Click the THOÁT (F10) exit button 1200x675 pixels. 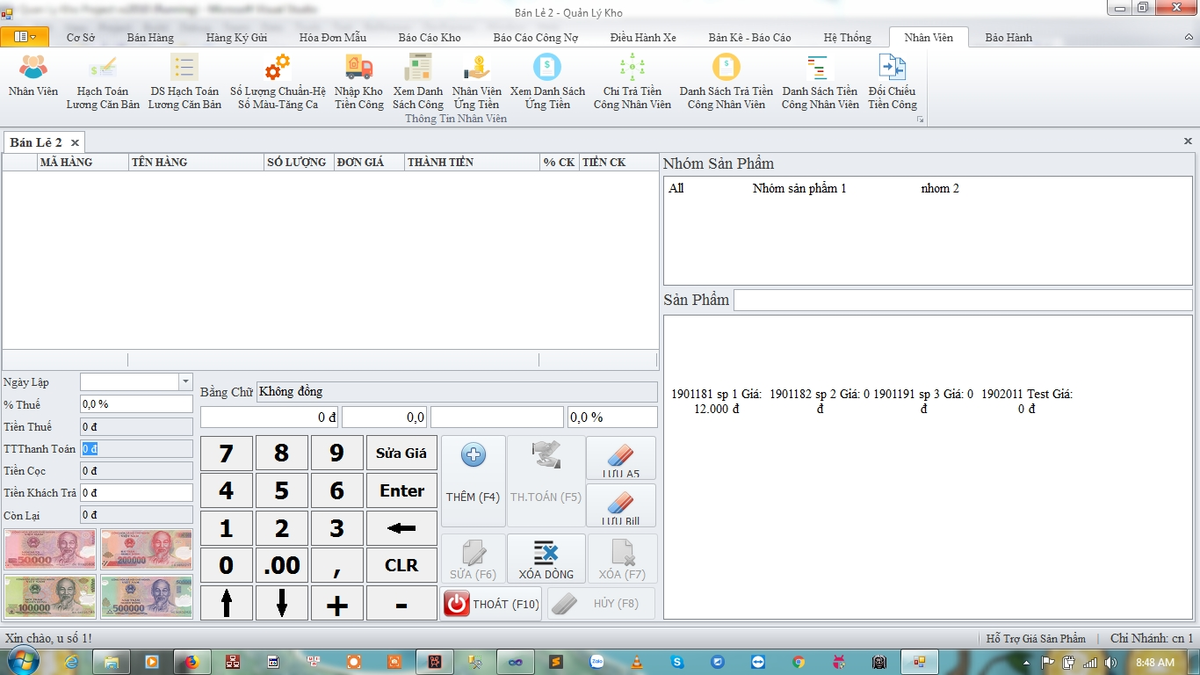click(x=491, y=603)
